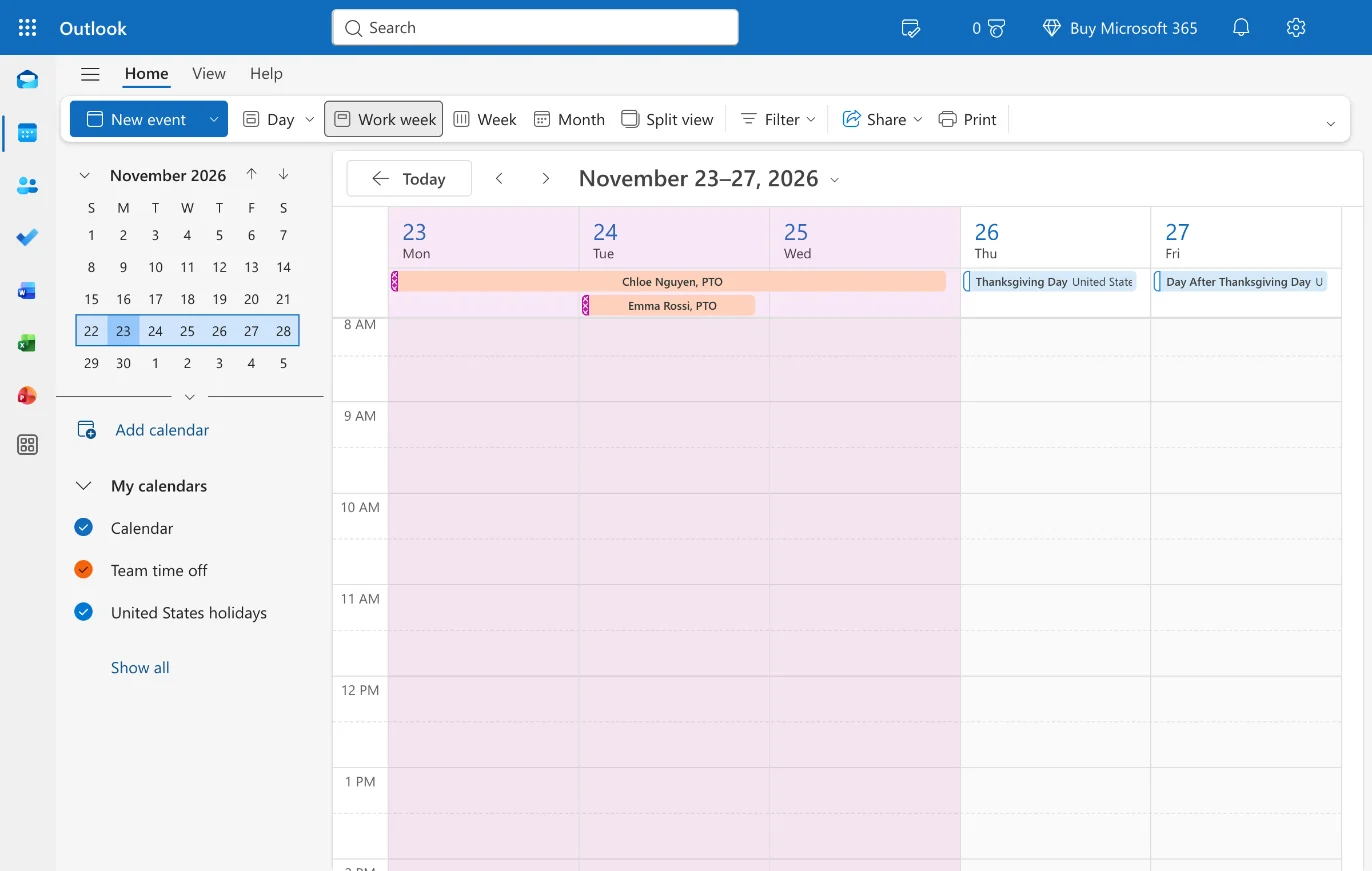The image size is (1372, 871).
Task: Click the Today button
Action: (409, 178)
